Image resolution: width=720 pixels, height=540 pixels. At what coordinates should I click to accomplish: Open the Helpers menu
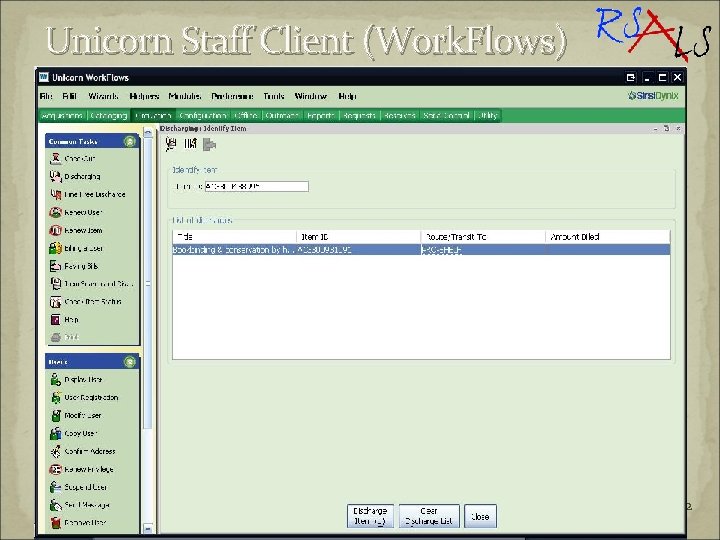click(x=144, y=96)
